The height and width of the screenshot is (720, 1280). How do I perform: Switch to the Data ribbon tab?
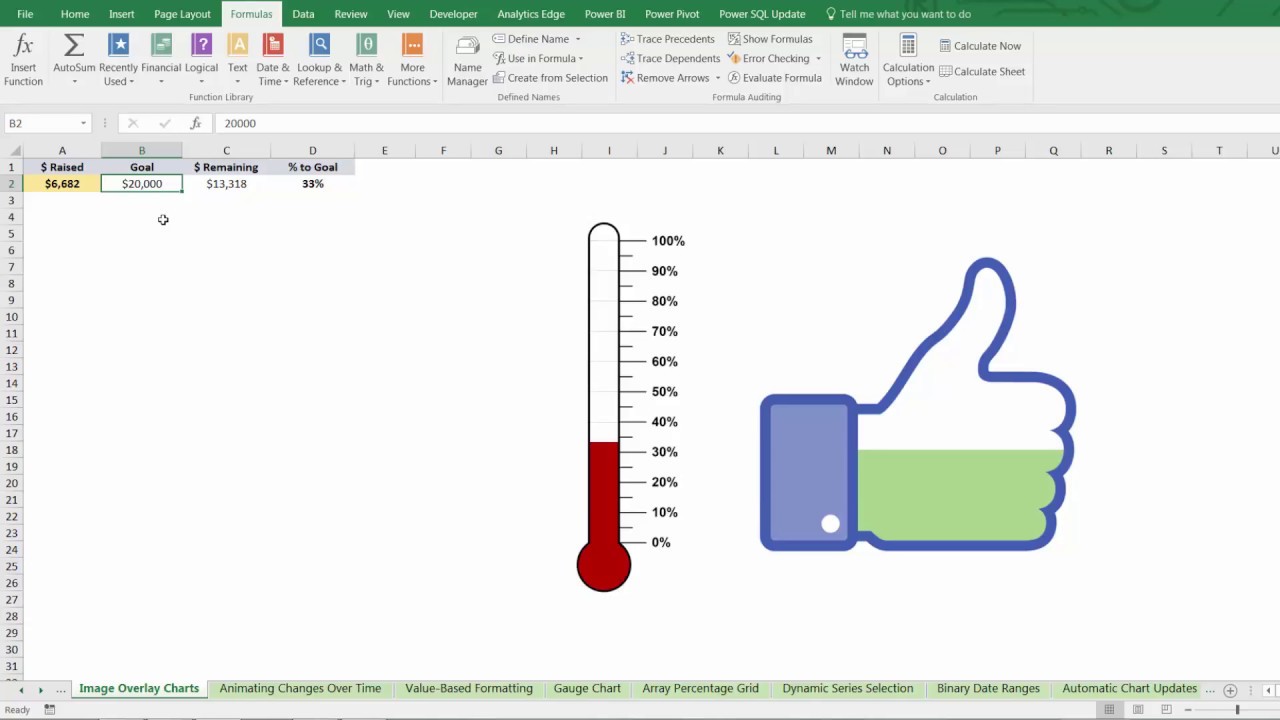click(x=303, y=14)
